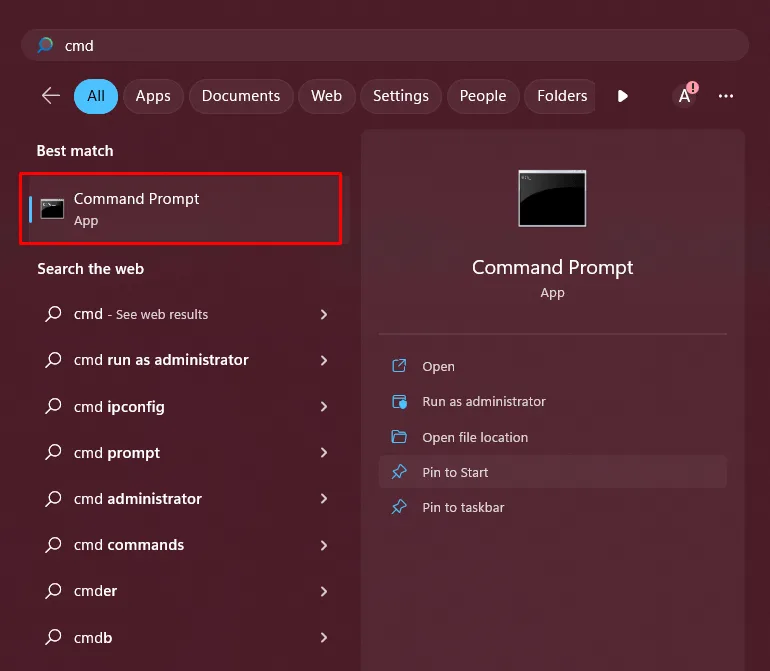Switch to the Apps filter tab
The image size is (770, 671).
[153, 96]
